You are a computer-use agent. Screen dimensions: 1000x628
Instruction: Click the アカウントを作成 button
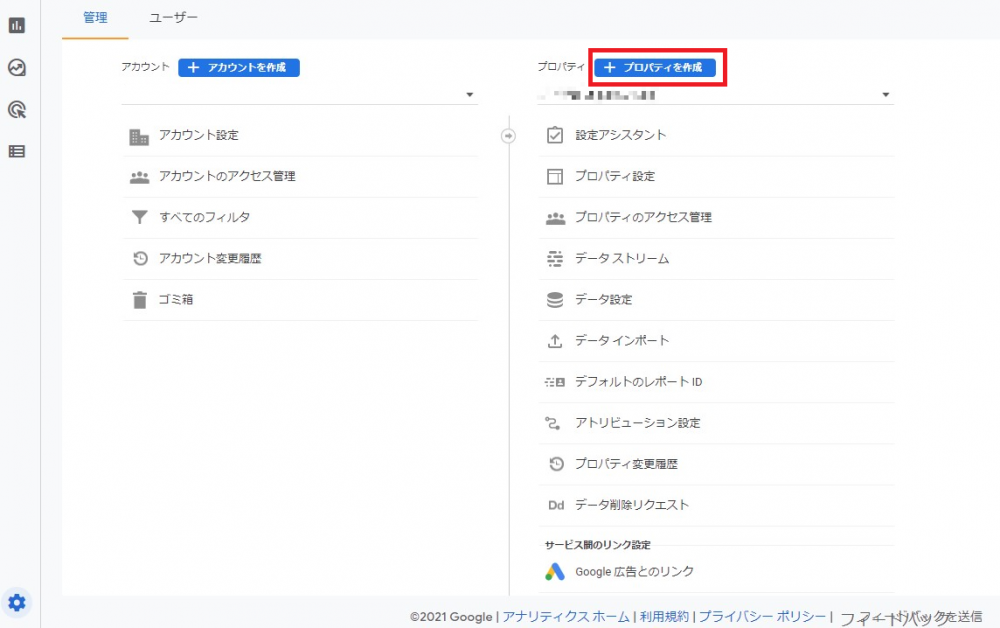pos(239,68)
